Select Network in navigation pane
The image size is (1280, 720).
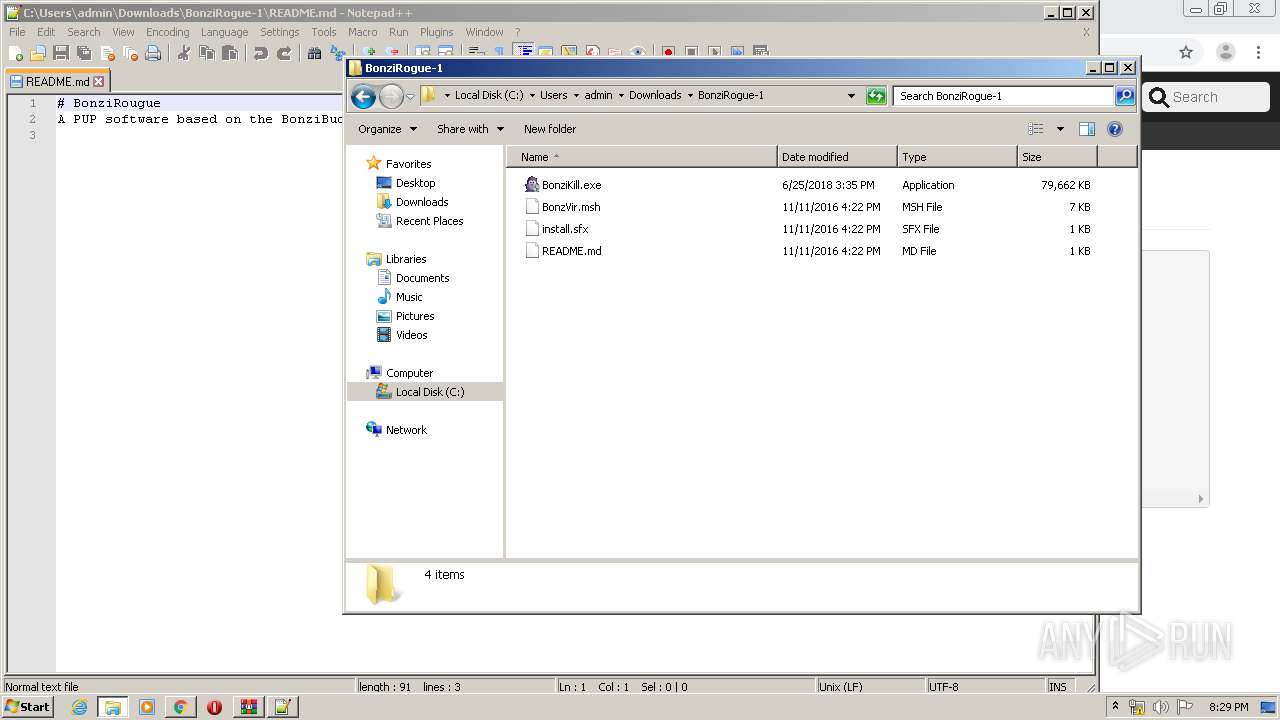(x=406, y=430)
